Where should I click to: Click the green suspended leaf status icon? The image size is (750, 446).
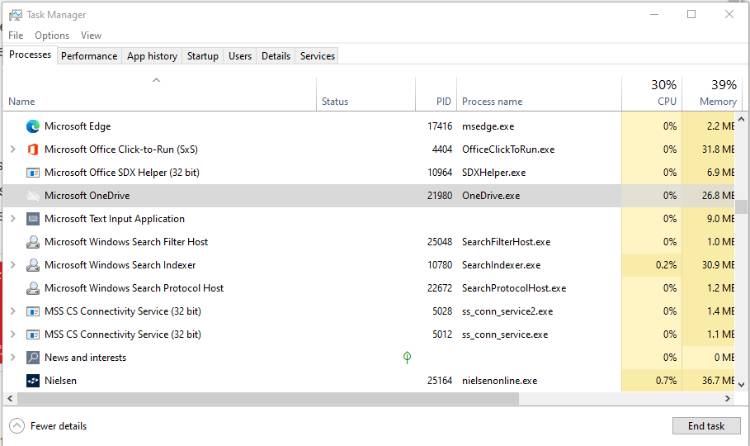[x=407, y=357]
